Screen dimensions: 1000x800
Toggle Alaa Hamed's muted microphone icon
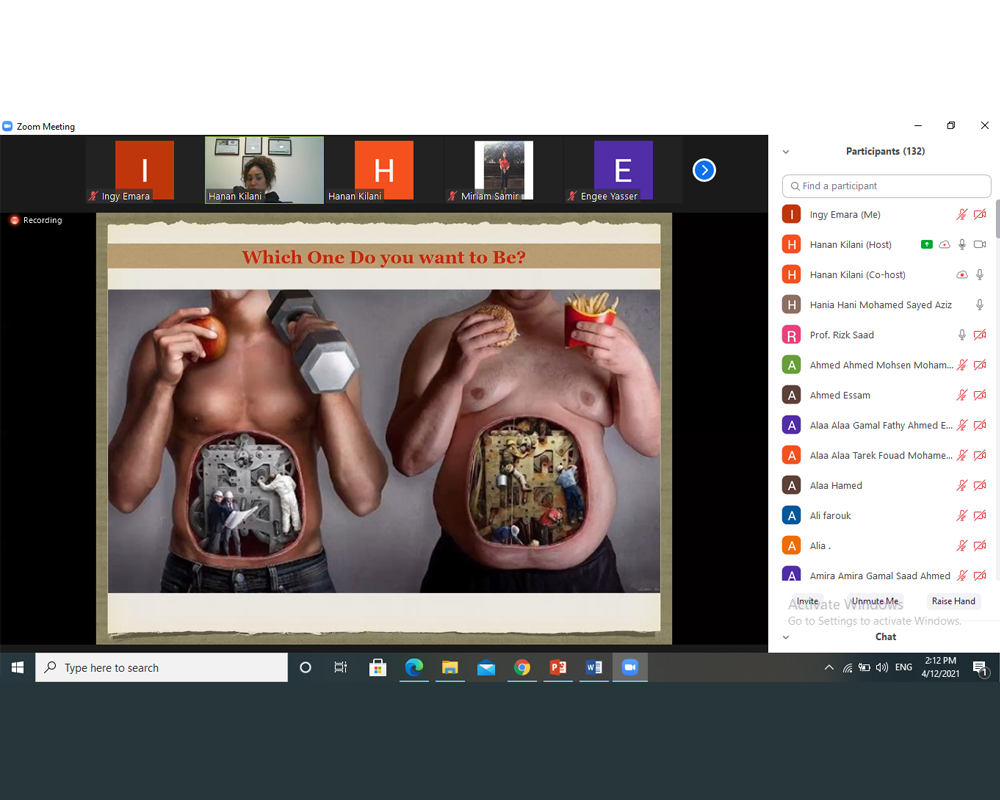[x=962, y=486]
